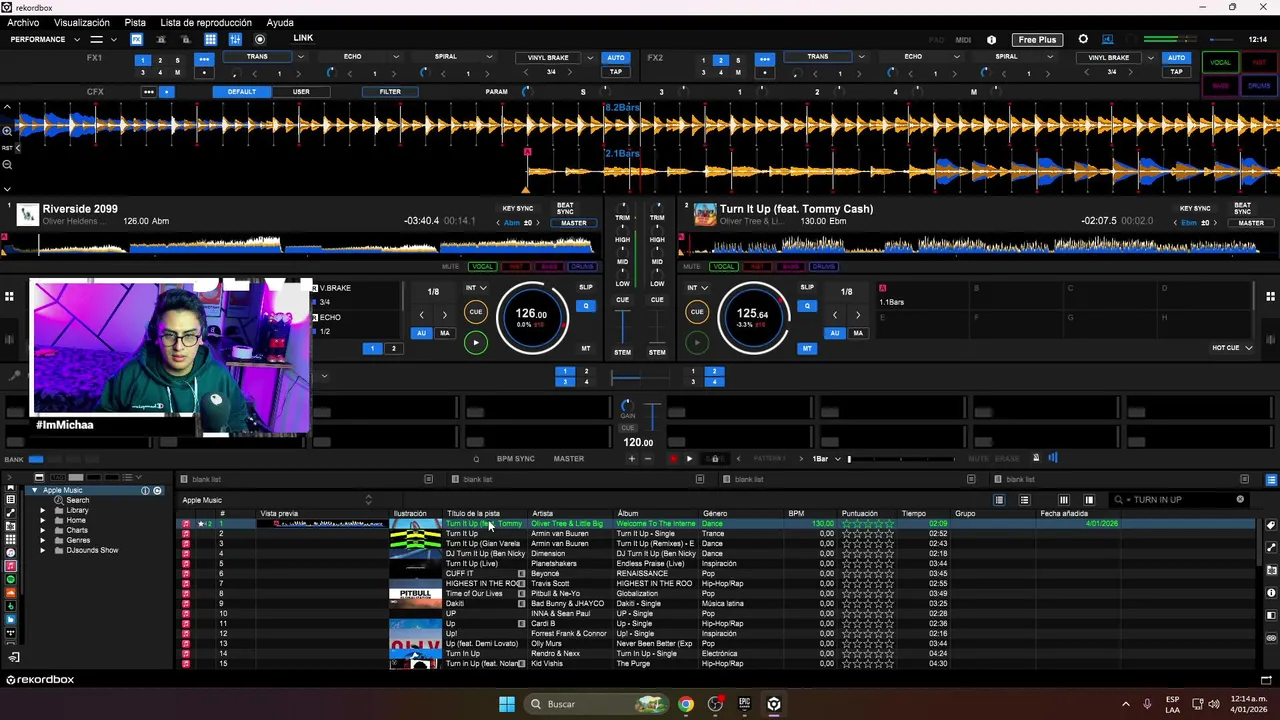Open Lista de reproducción menu
Image resolution: width=1280 pixels, height=720 pixels.
[x=206, y=23]
